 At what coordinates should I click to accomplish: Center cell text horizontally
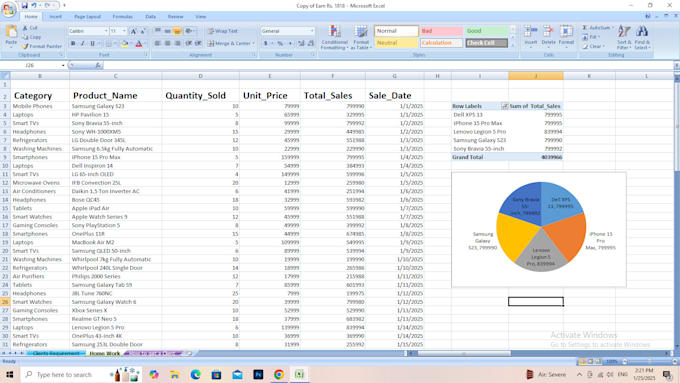coord(167,43)
